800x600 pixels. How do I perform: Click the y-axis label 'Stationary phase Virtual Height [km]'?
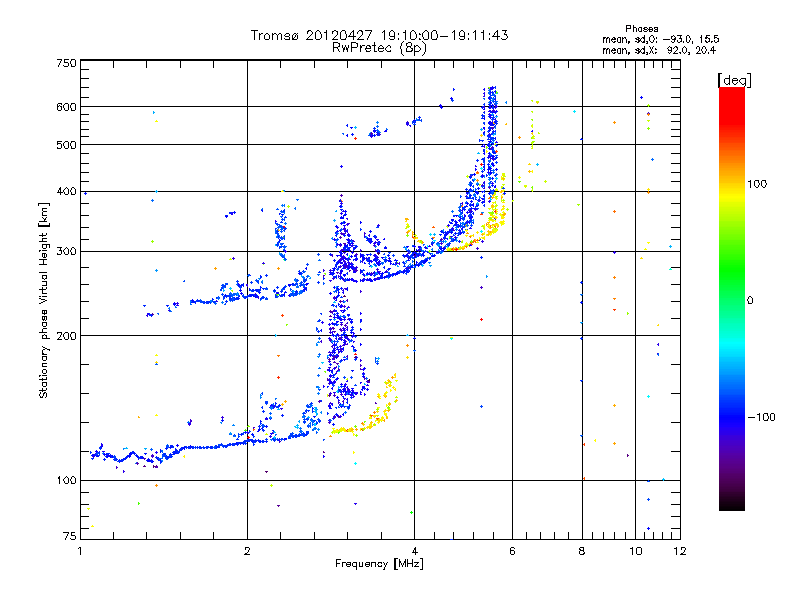[x=43, y=300]
